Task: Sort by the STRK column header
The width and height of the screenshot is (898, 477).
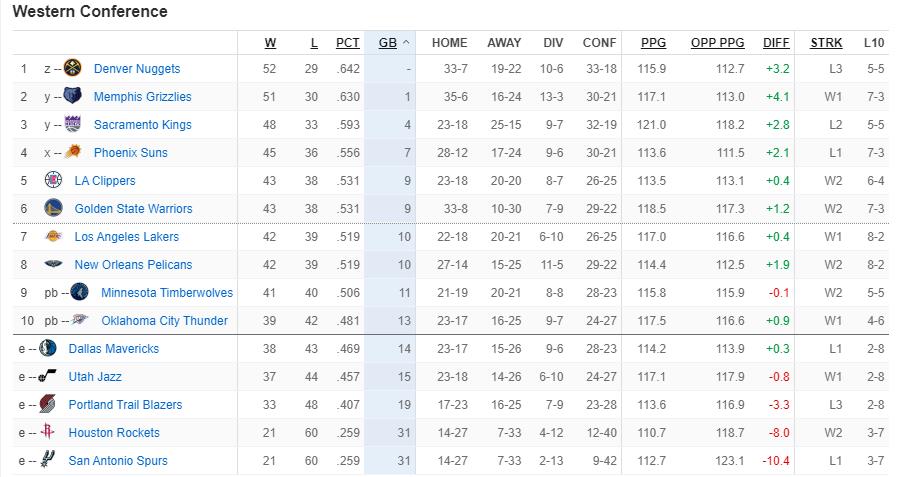Action: pyautogui.click(x=826, y=43)
